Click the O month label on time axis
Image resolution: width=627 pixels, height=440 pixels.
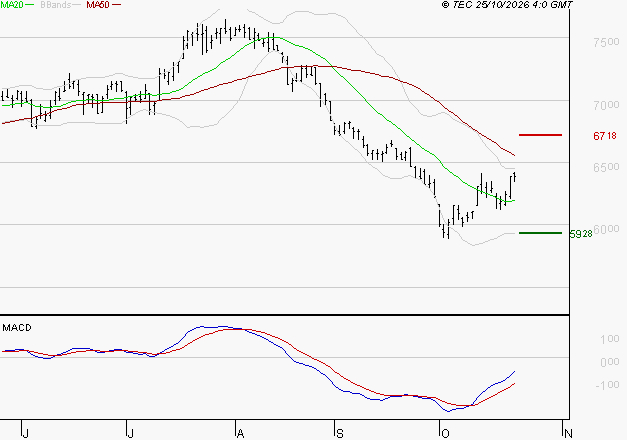click(445, 433)
